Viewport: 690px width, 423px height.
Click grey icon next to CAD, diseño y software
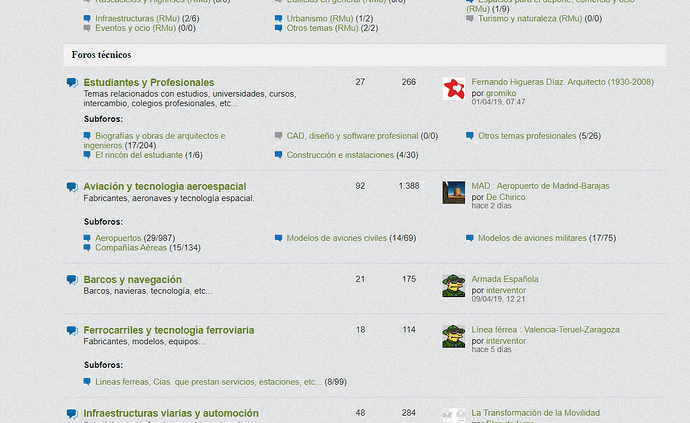pos(278,136)
